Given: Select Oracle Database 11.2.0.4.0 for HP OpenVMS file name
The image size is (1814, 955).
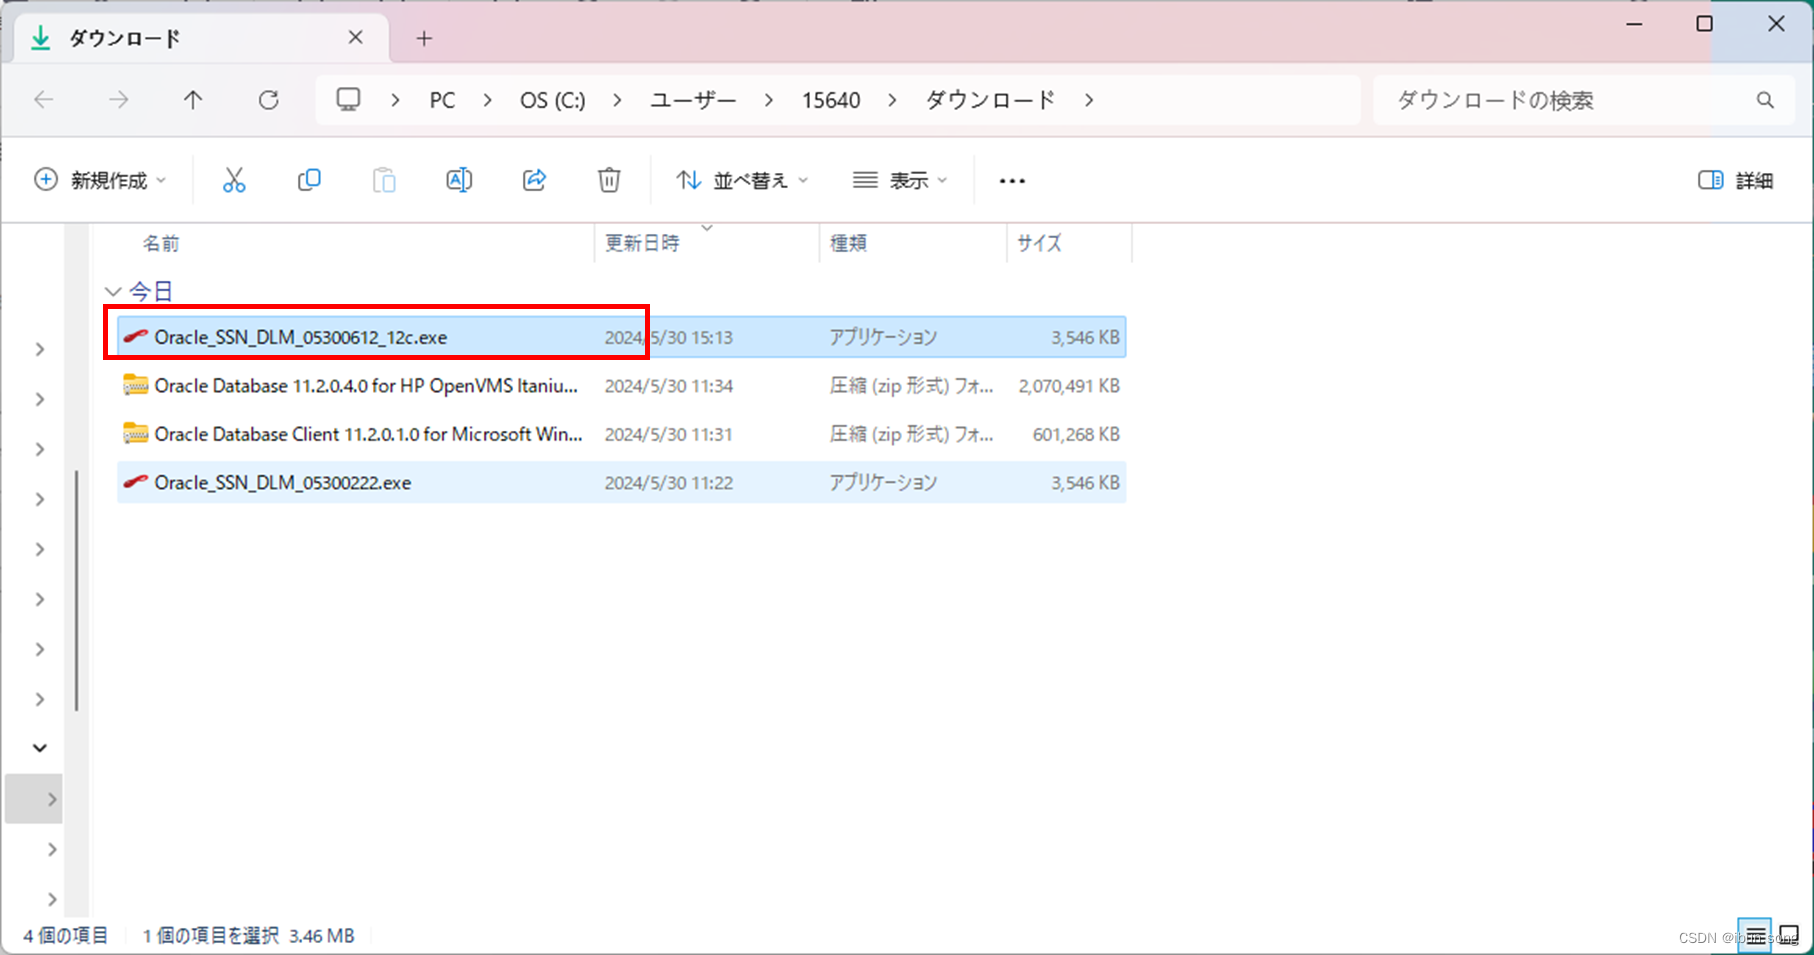Looking at the screenshot, I should click(366, 385).
